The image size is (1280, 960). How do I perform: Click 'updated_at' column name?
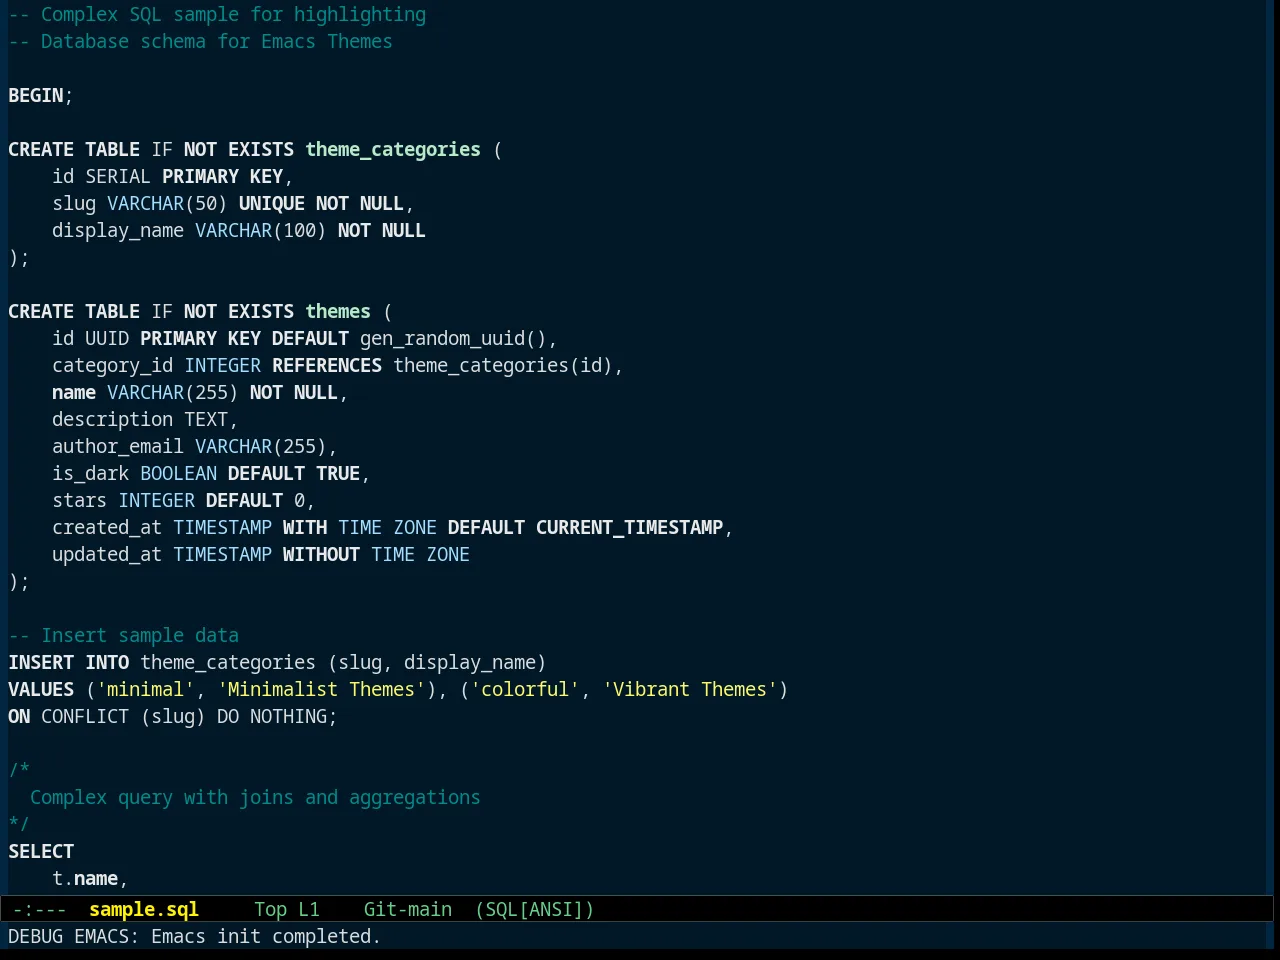(x=107, y=554)
